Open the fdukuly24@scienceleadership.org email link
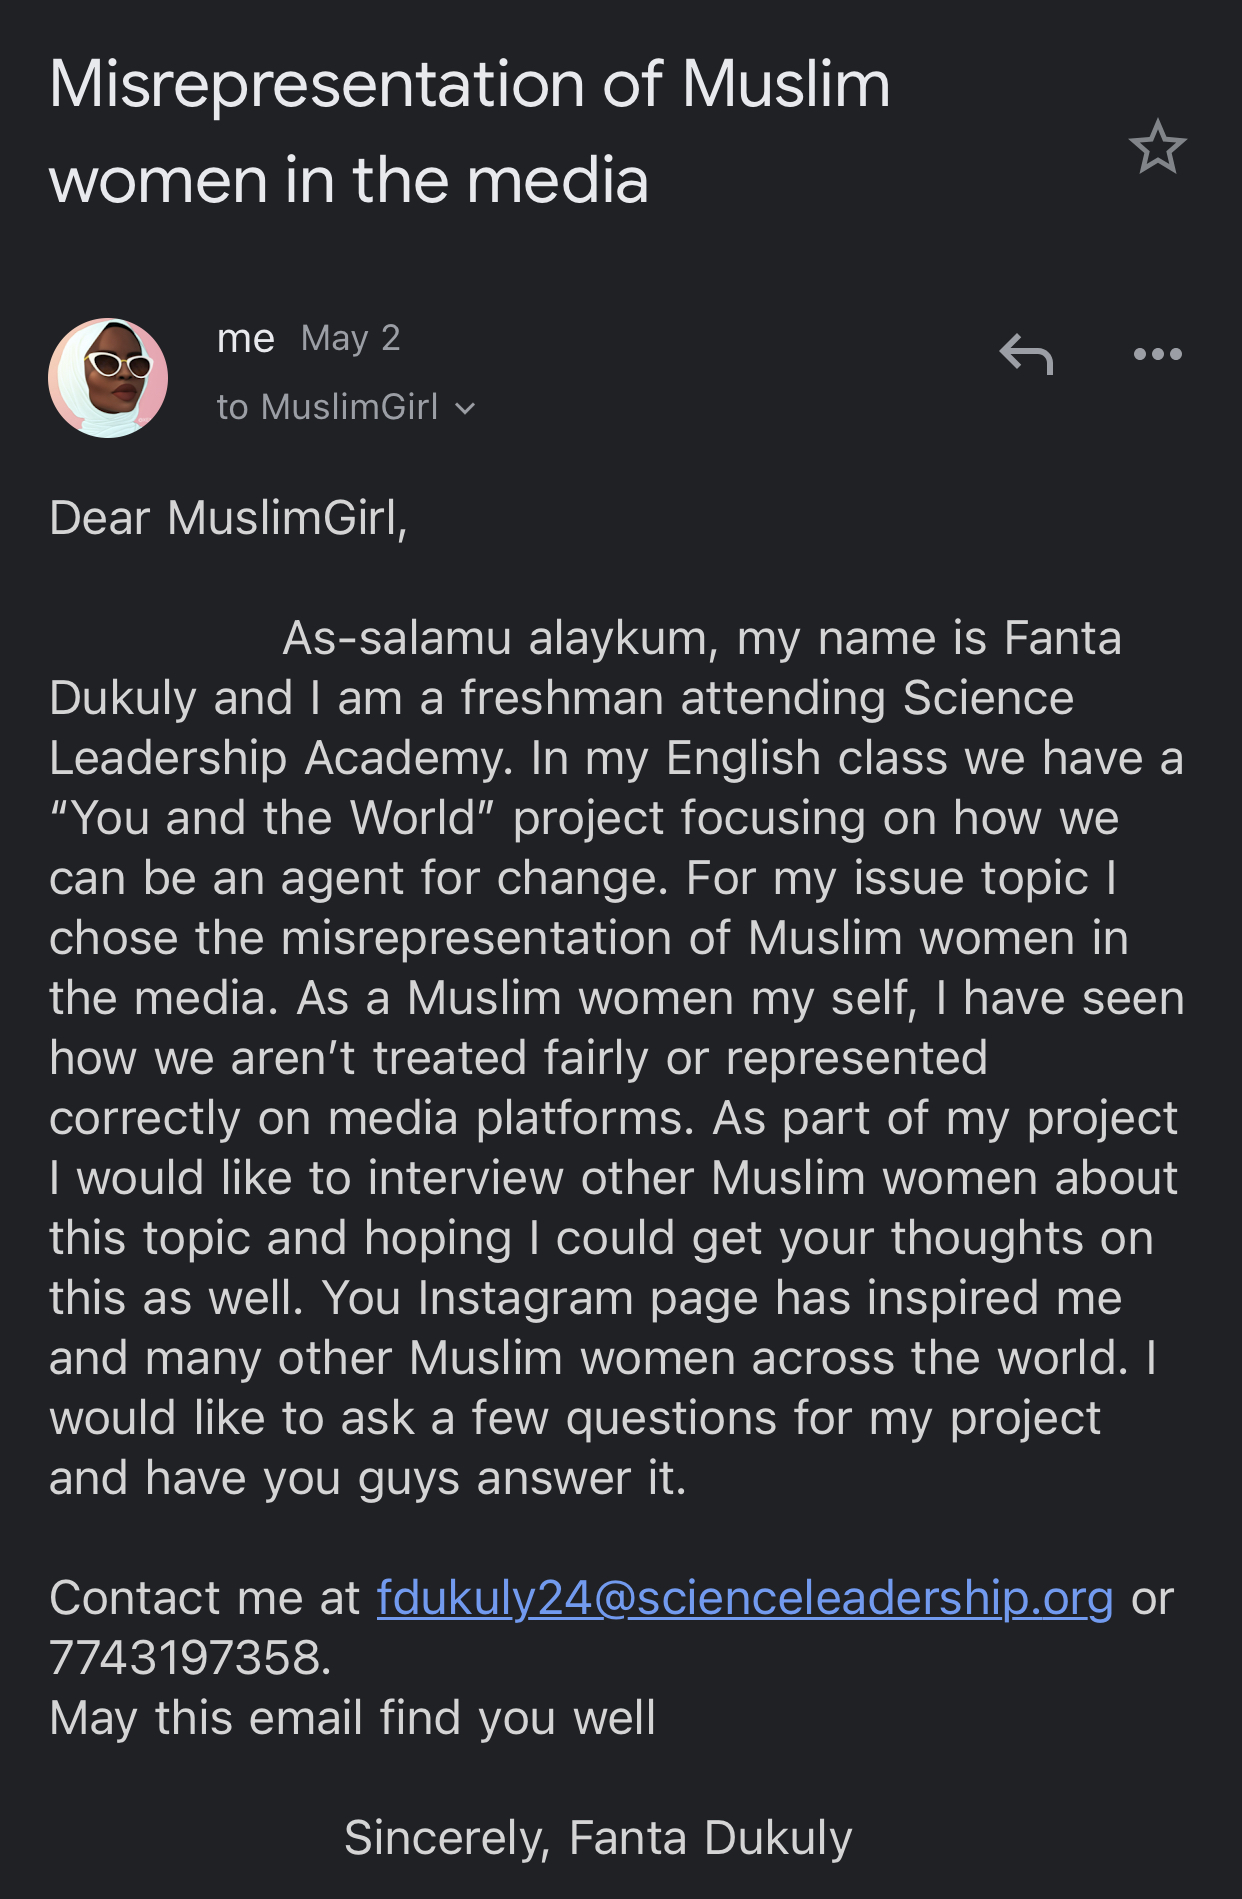The width and height of the screenshot is (1242, 1899). (744, 1598)
